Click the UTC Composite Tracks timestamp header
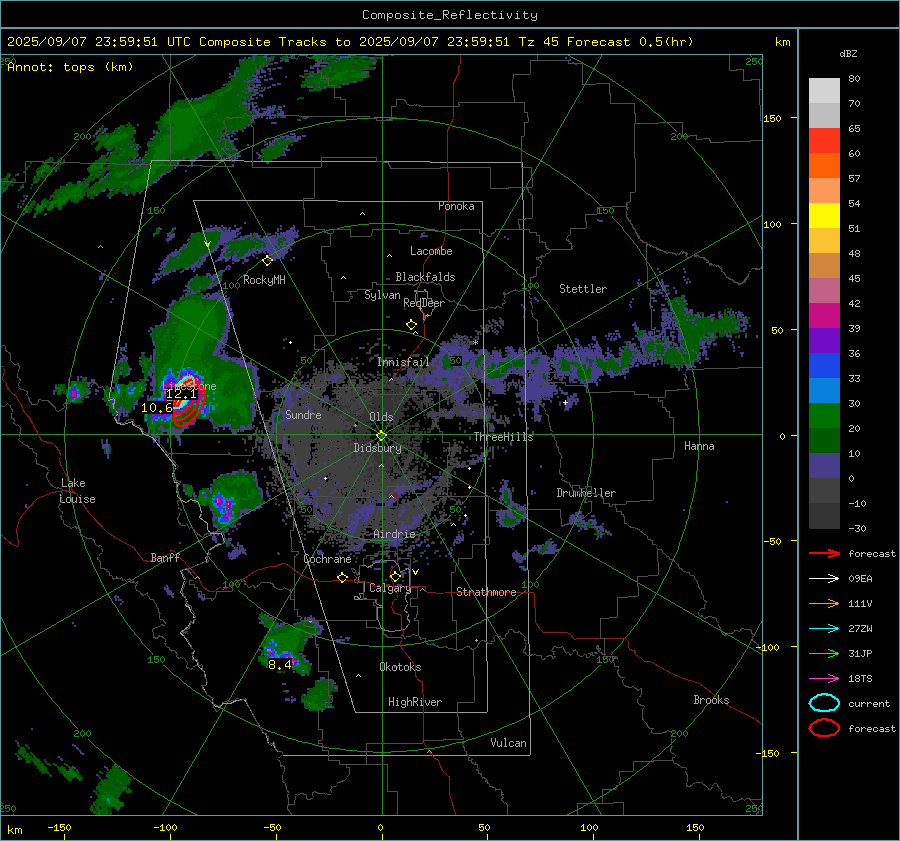The width and height of the screenshot is (900, 841). pyautogui.click(x=350, y=42)
